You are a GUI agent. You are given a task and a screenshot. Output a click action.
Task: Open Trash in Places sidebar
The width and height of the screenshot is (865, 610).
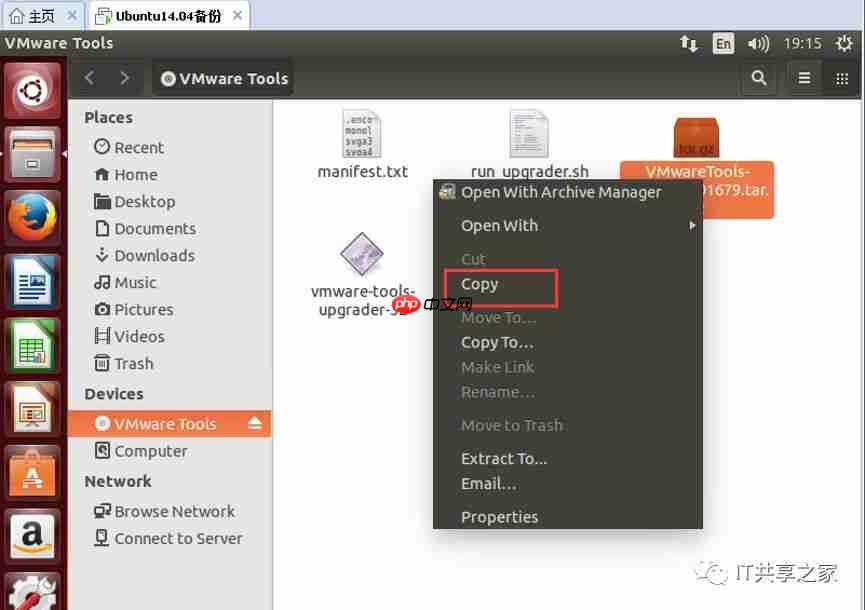[x=170, y=363]
